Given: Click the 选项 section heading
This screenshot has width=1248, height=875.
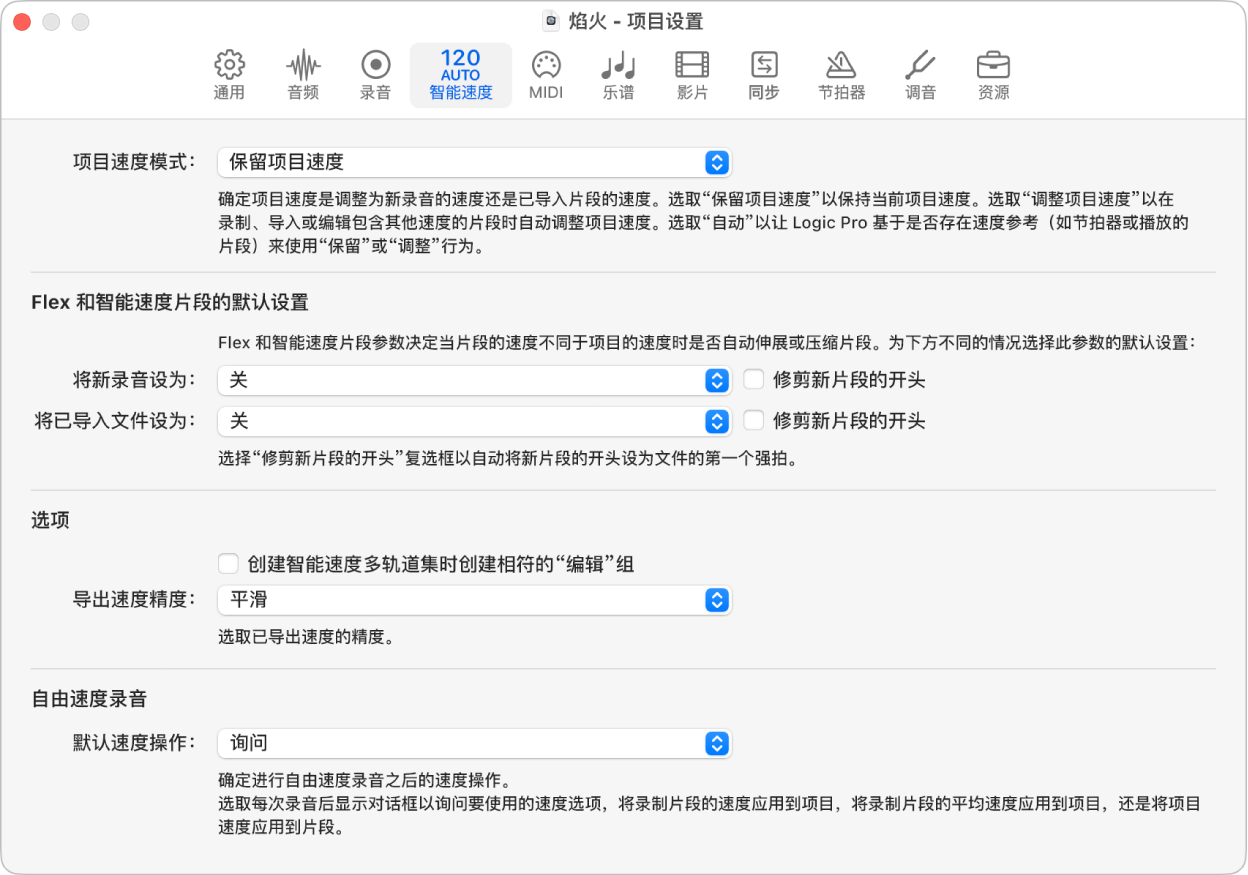Looking at the screenshot, I should [x=51, y=520].
